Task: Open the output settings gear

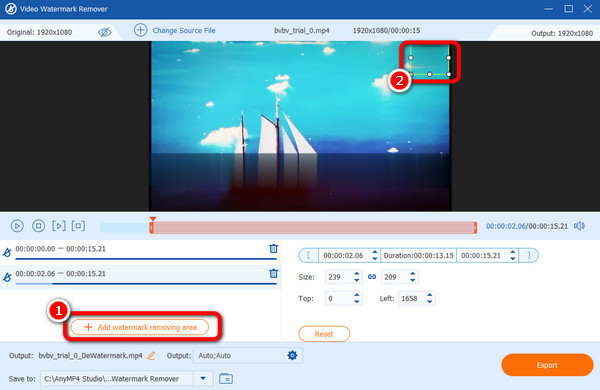Action: click(x=292, y=355)
